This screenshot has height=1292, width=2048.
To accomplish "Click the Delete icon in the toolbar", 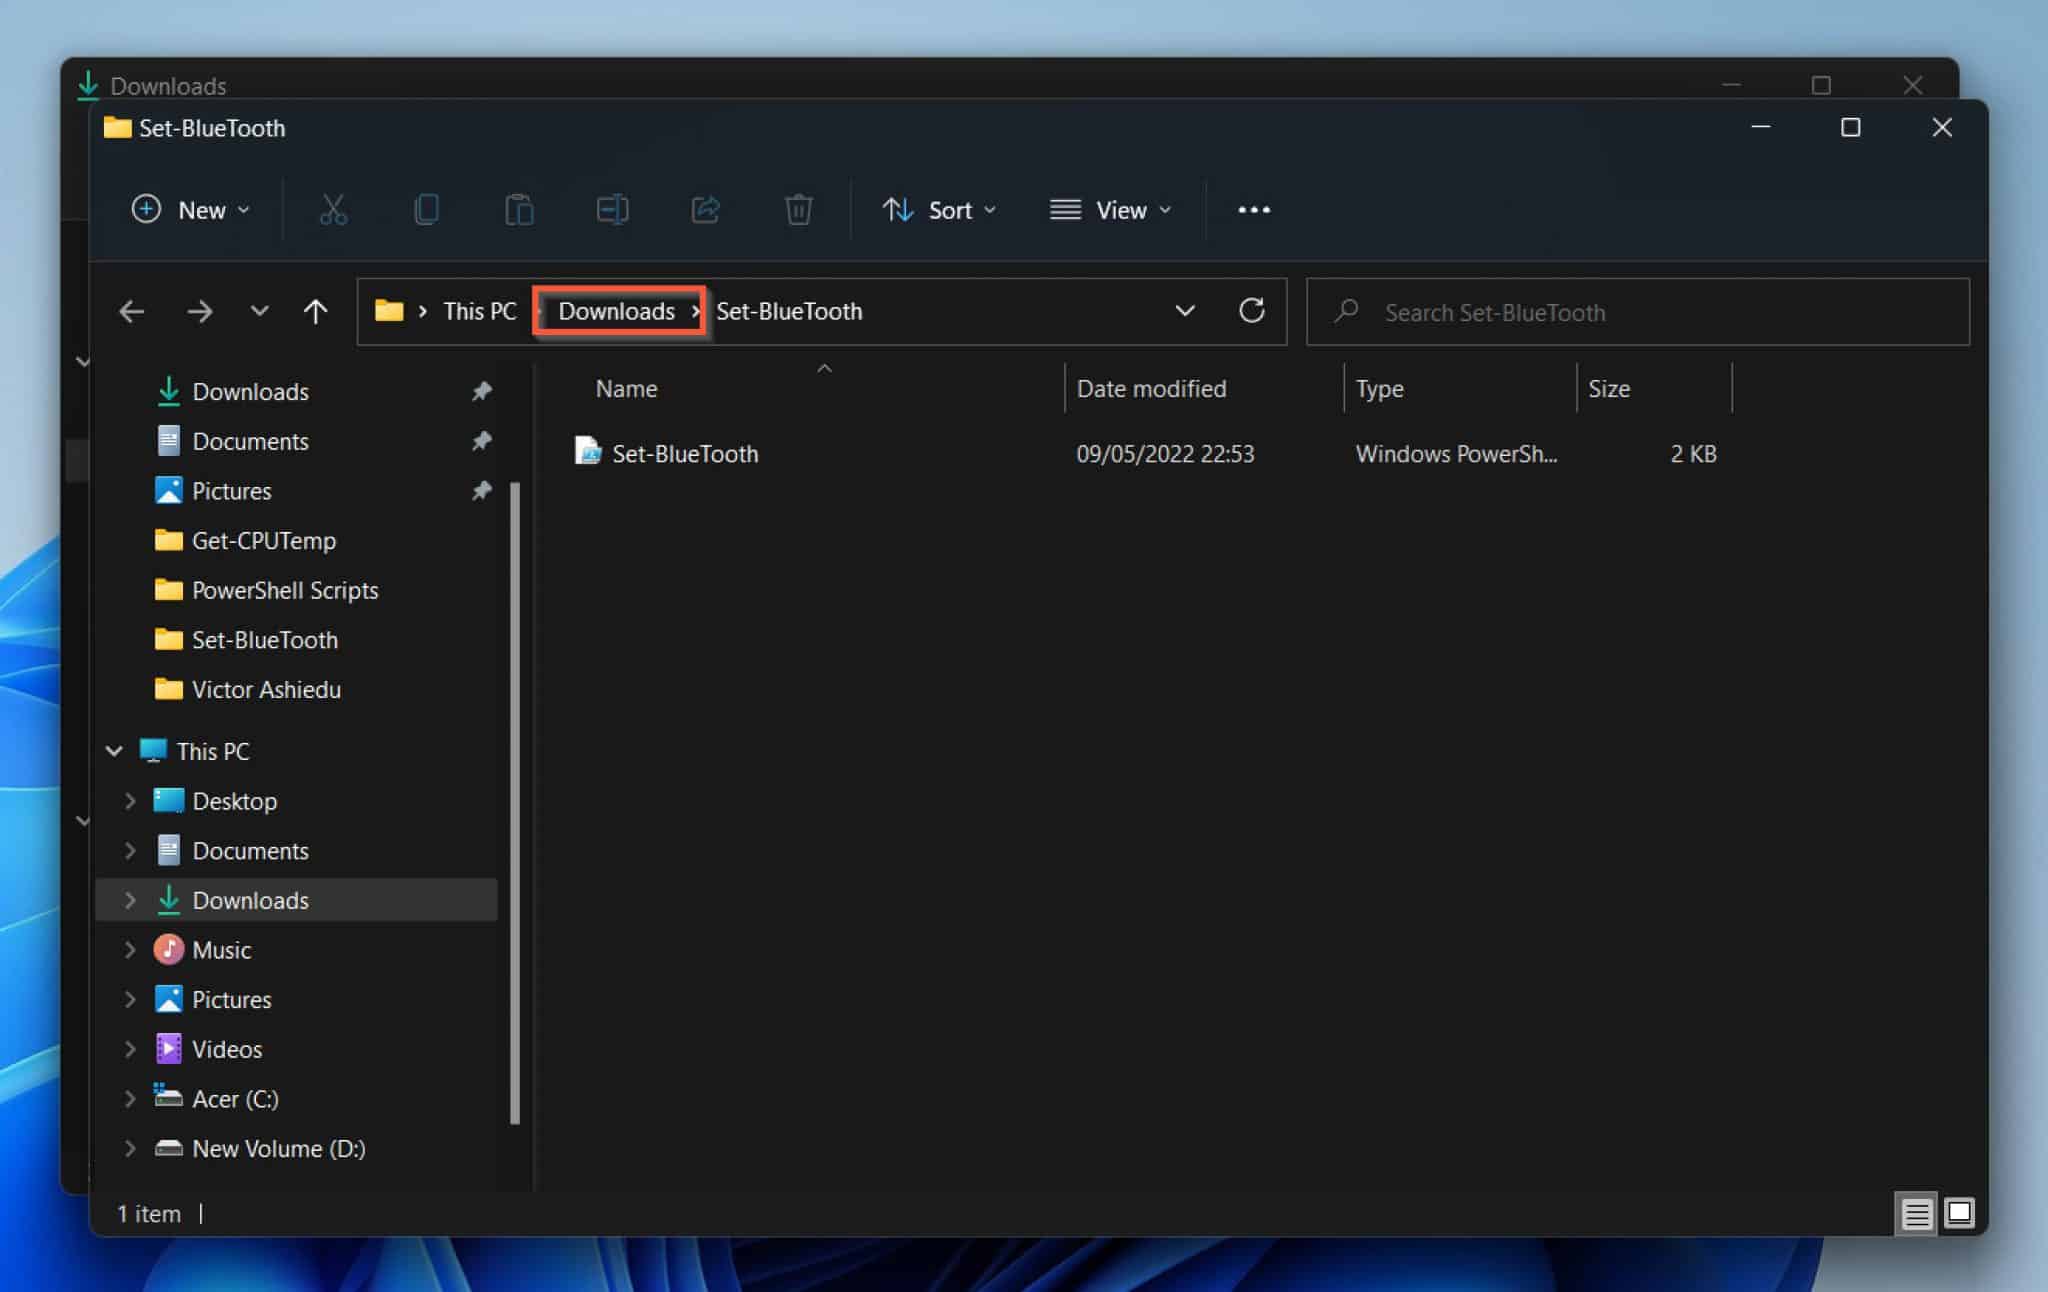I will [797, 210].
